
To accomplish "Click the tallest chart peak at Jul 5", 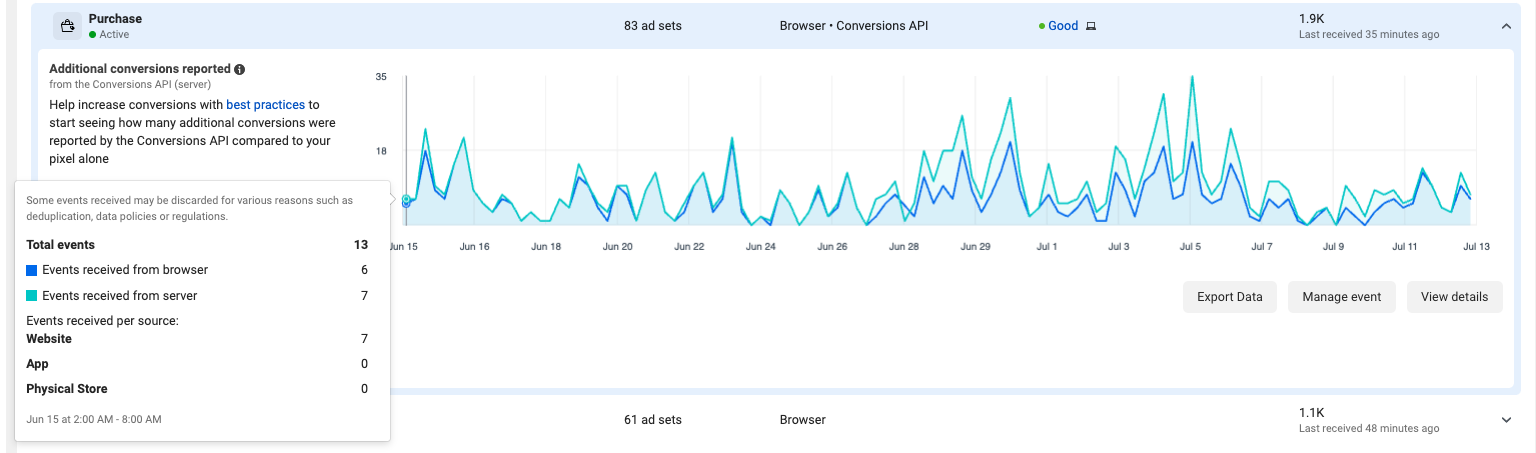I will point(1191,77).
